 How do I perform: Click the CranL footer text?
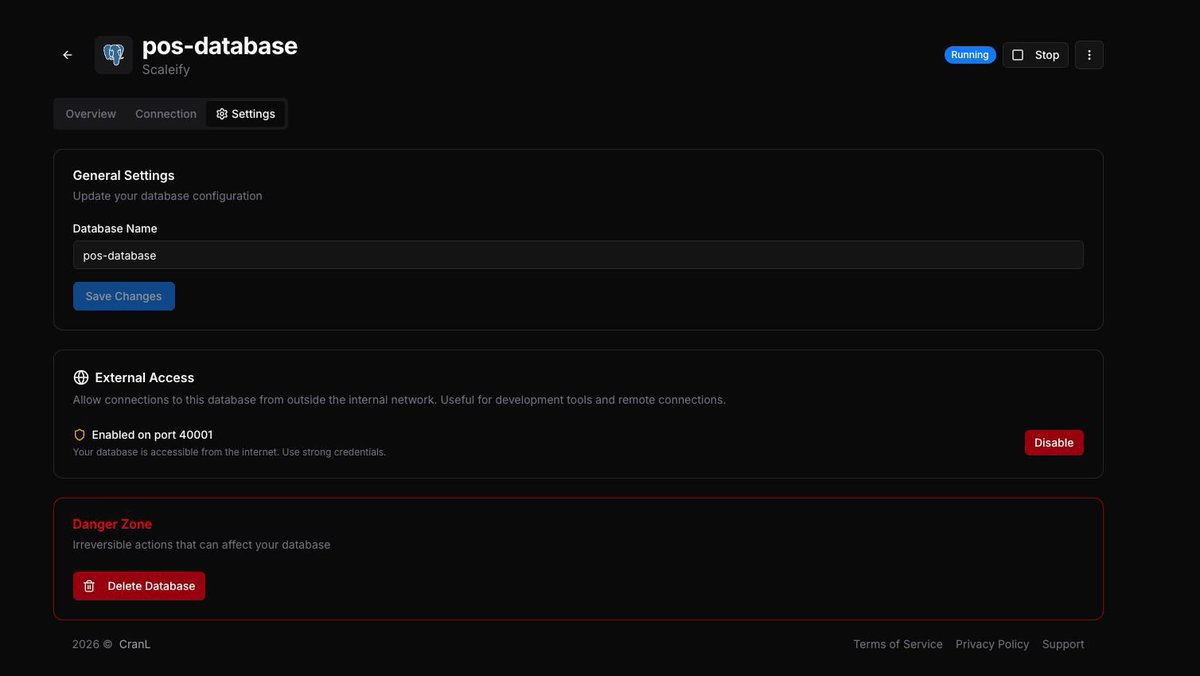pyautogui.click(x=135, y=645)
